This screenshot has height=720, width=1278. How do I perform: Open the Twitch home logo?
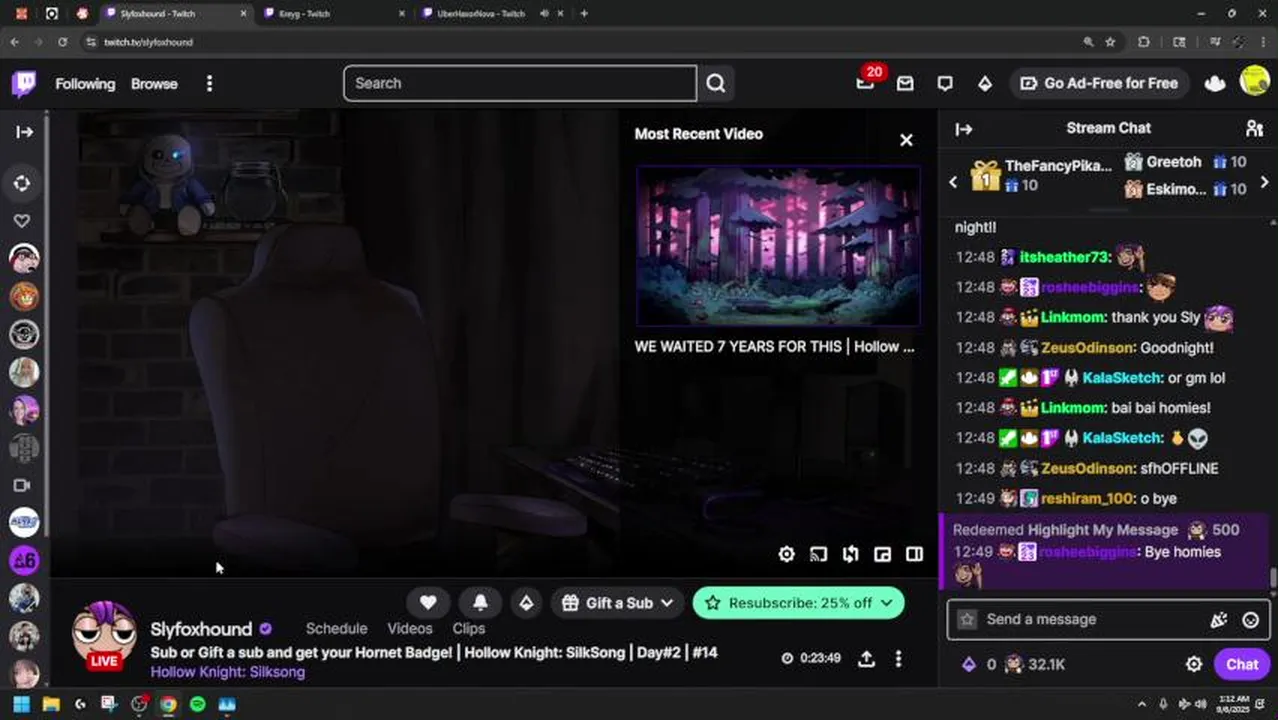(x=24, y=83)
